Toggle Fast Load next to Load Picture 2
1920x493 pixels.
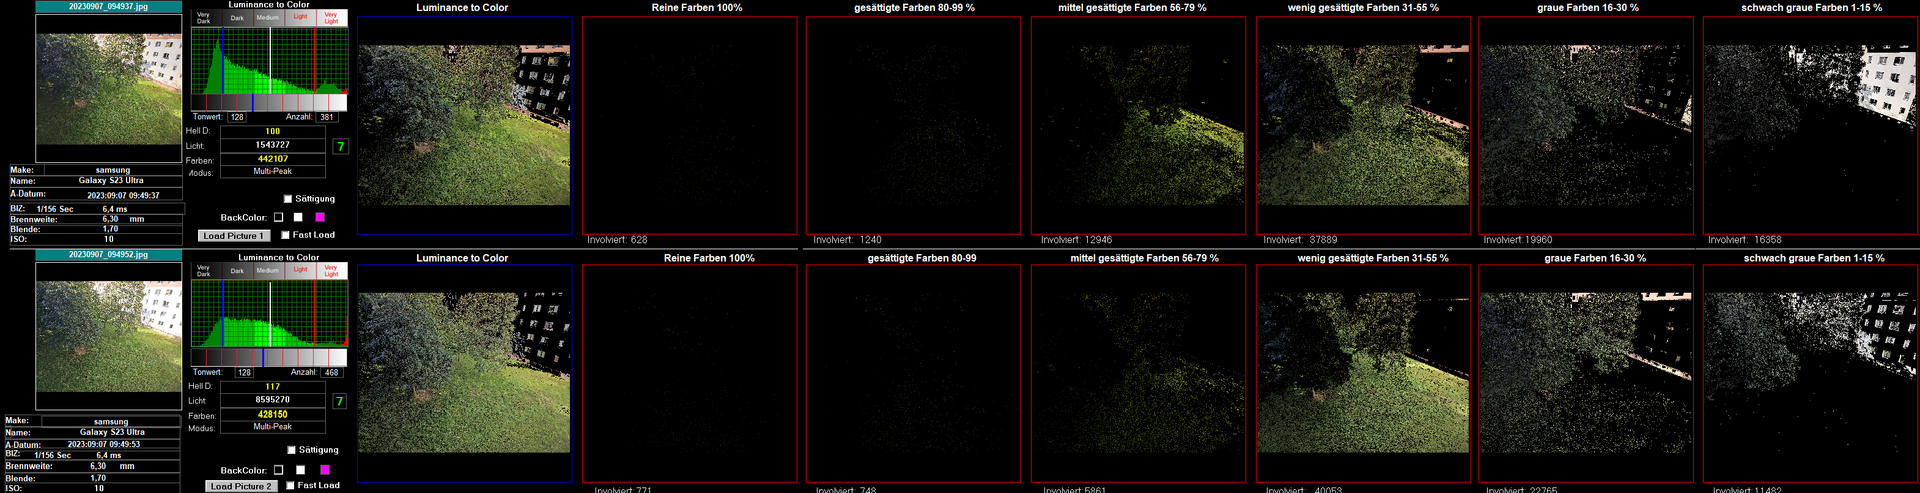[290, 486]
